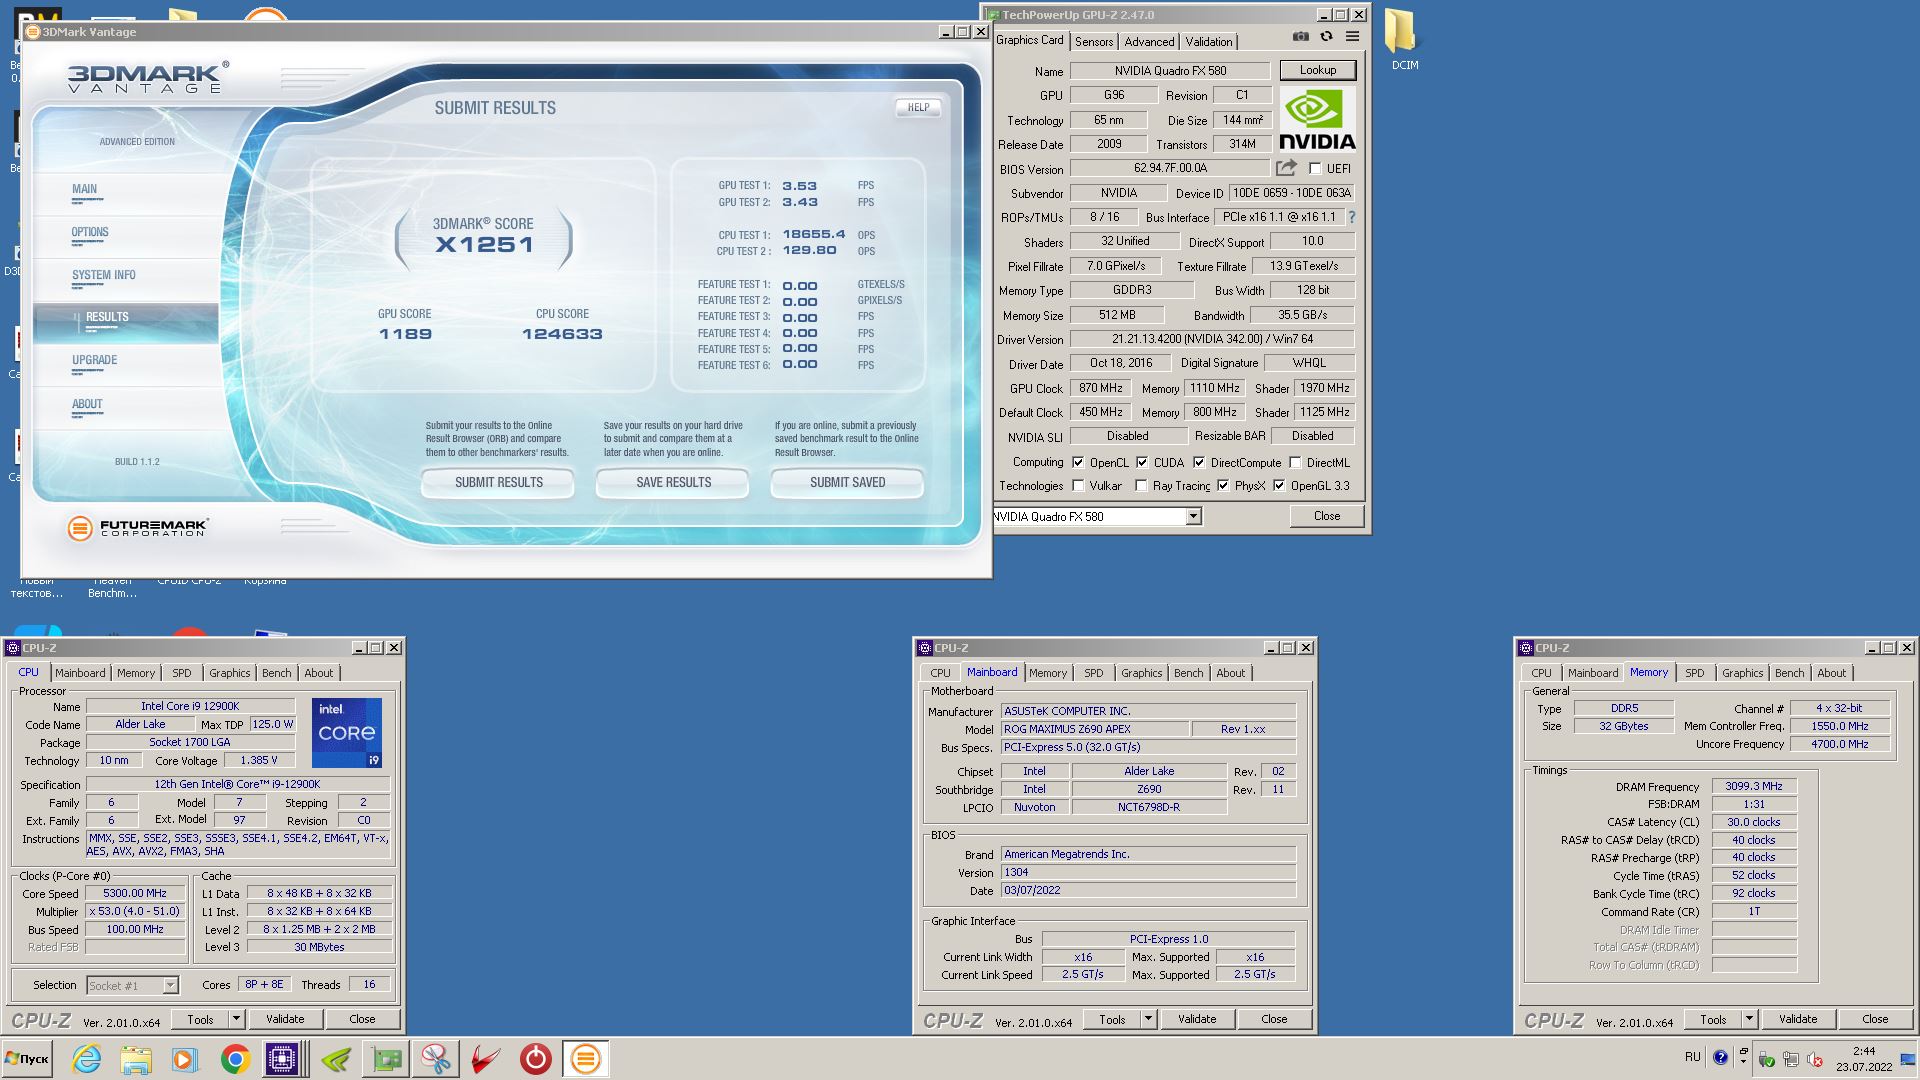
Task: Open the GPU selector dropdown in GPU-Z
Action: pyautogui.click(x=1193, y=517)
